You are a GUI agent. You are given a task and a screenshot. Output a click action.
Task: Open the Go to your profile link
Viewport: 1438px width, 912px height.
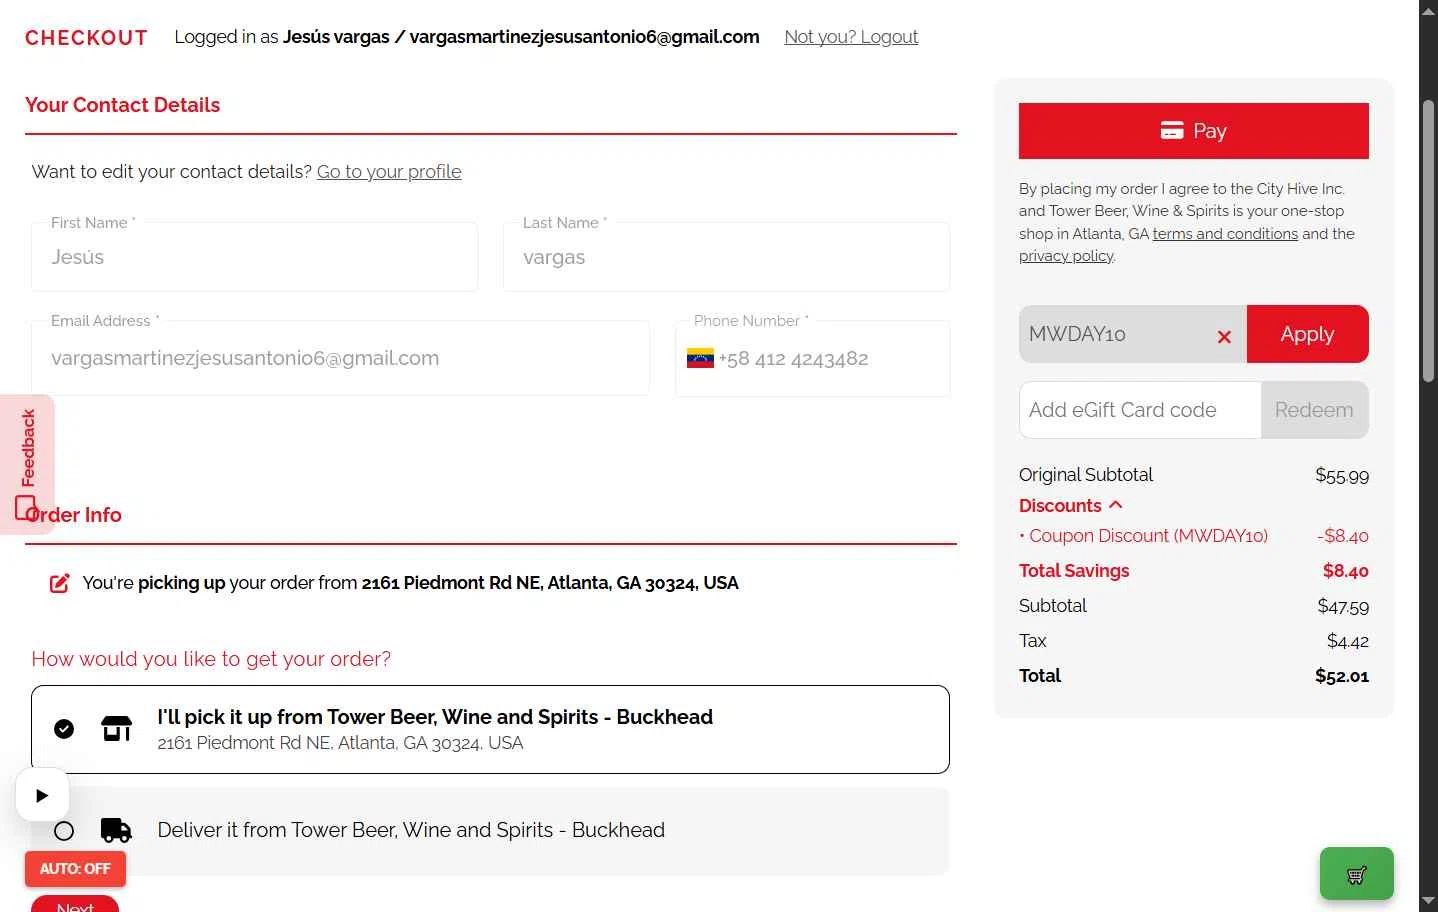click(389, 172)
